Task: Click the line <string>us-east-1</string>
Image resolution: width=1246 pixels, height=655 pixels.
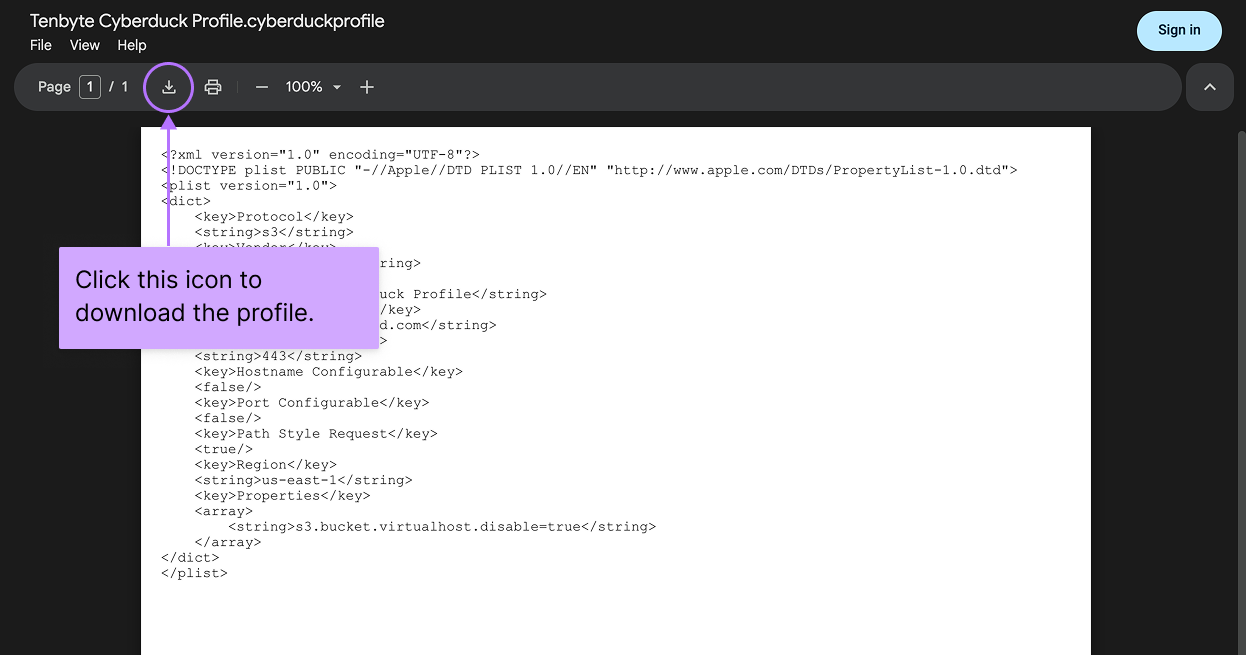Action: point(303,480)
